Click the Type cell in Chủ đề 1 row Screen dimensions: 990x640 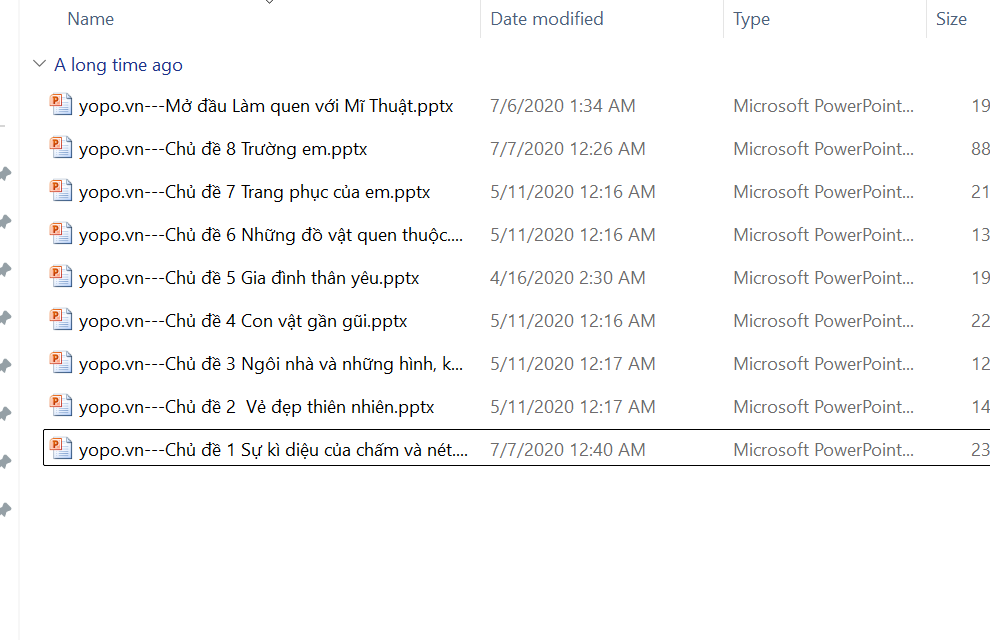click(823, 450)
